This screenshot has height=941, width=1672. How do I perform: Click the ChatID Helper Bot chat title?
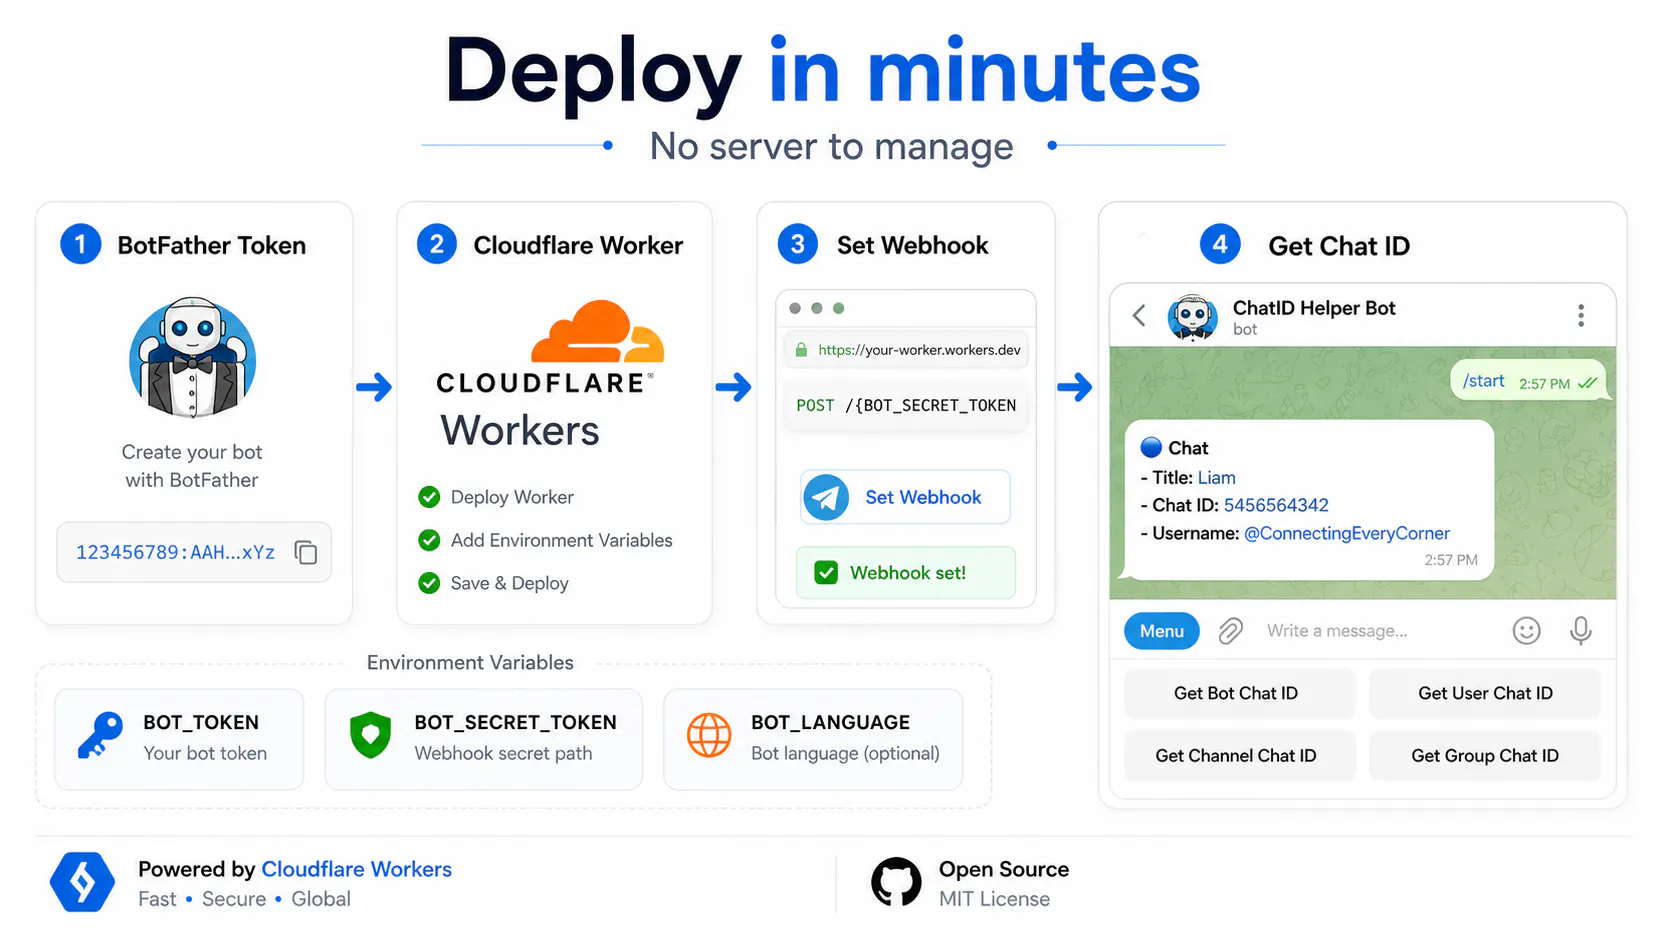coord(1314,308)
